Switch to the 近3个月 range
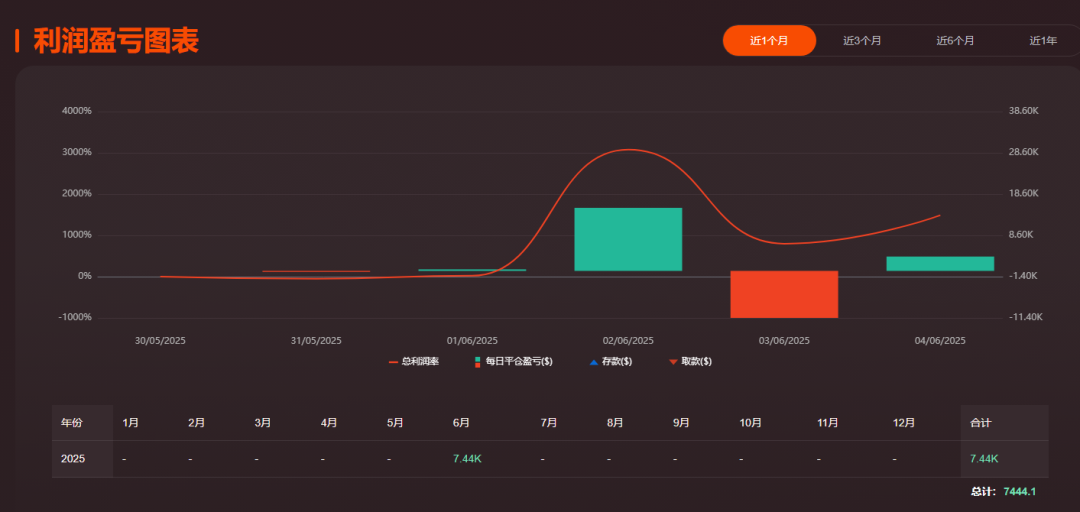The image size is (1080, 512). (862, 41)
